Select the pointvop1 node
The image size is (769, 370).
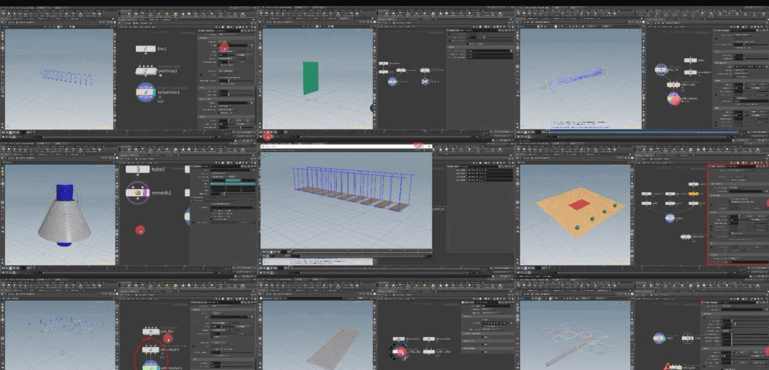click(146, 71)
